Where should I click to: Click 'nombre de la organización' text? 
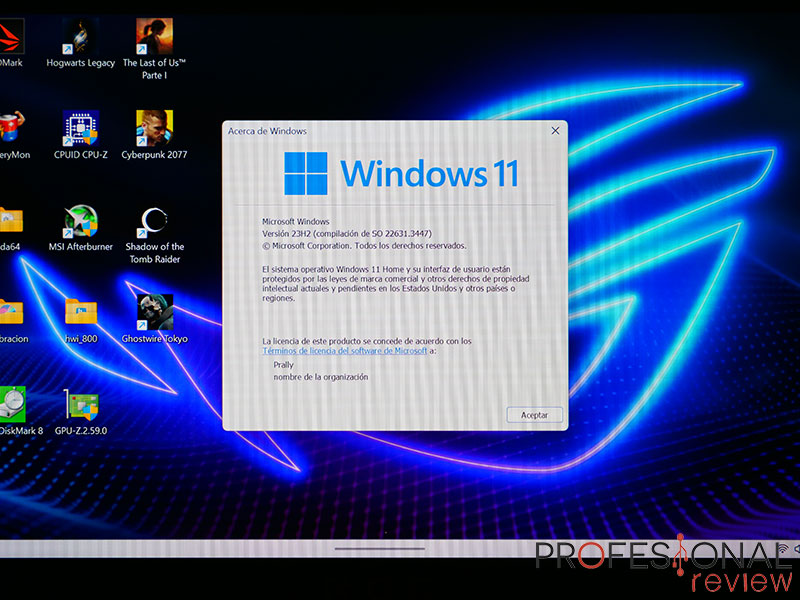(320, 377)
